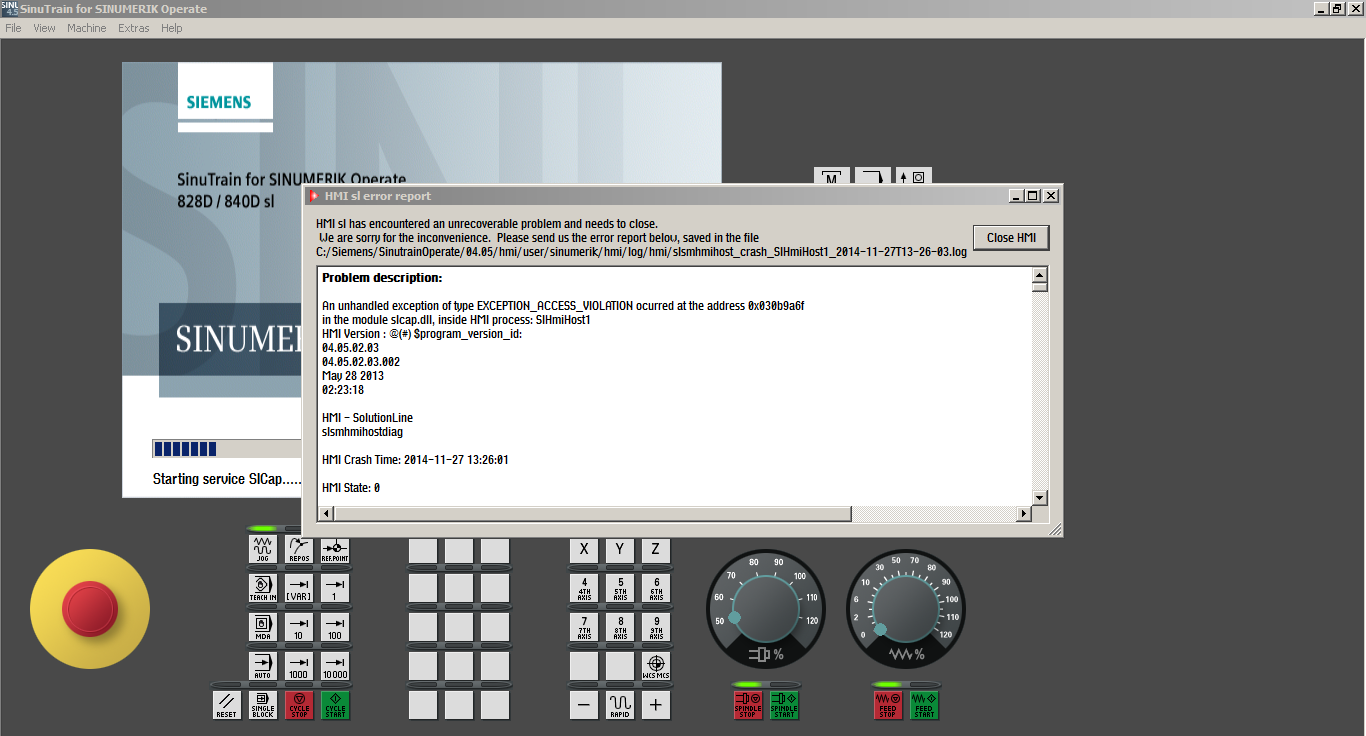The image size is (1366, 736).
Task: Open the View menu
Action: (44, 28)
